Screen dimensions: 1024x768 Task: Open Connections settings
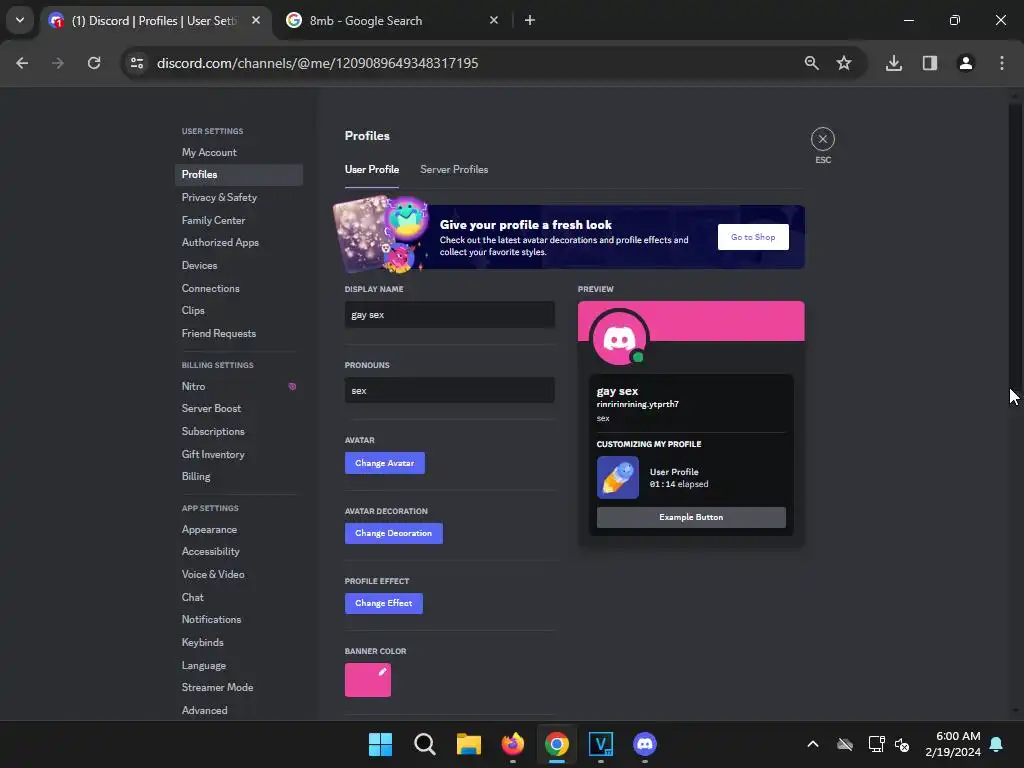point(238,288)
